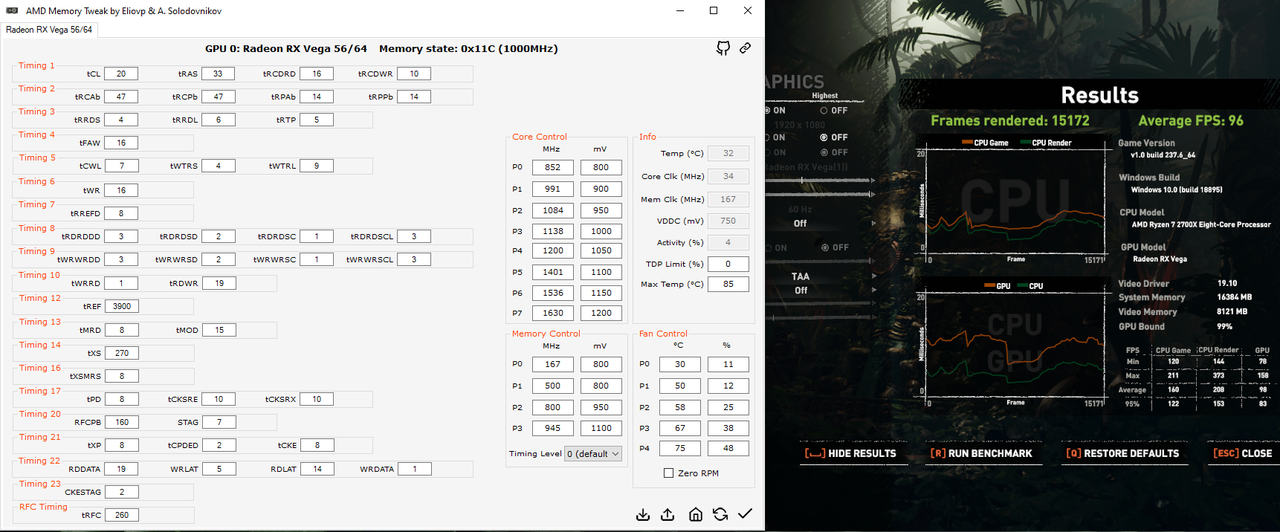Toggle the Zero RPM checkbox

coord(668,473)
